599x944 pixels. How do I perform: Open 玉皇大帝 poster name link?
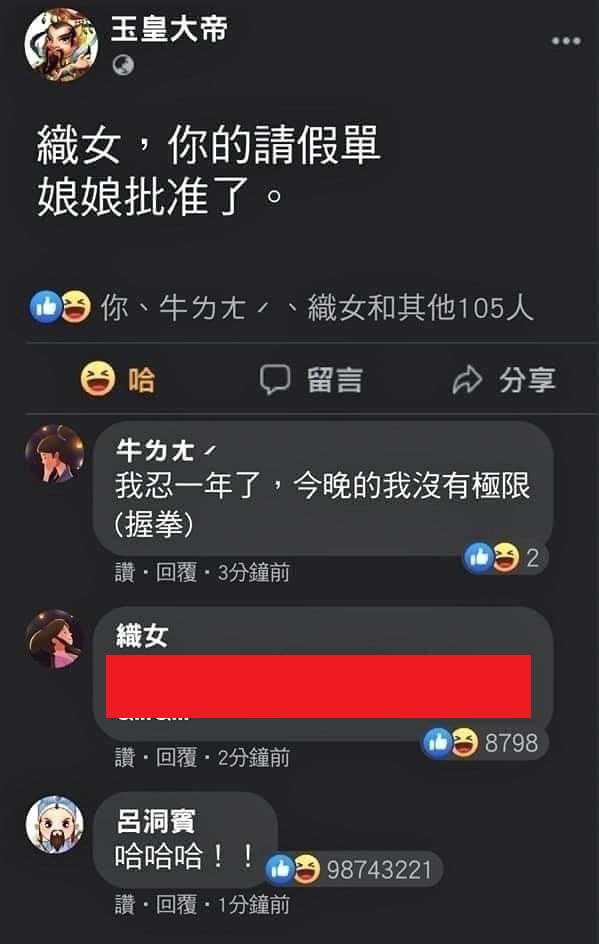(x=169, y=28)
